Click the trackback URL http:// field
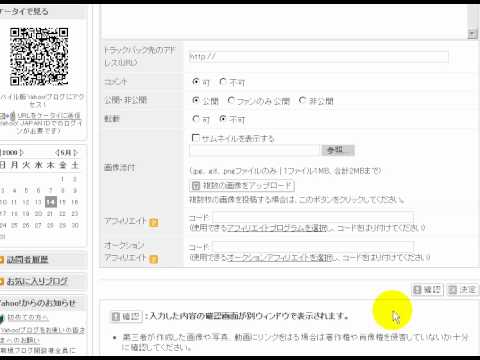Screen dimensions: 480x360 319,57
